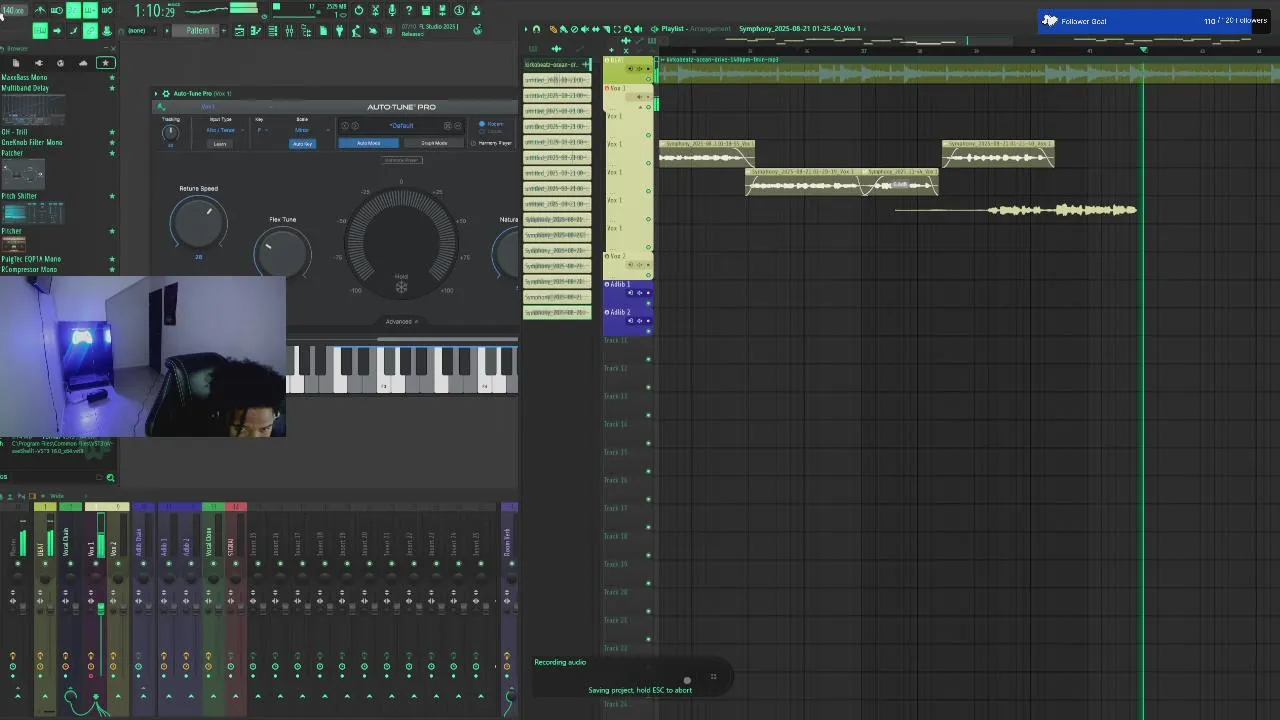This screenshot has width=1280, height=720.
Task: Select RCompressor Mono in Browser
Action: click(x=29, y=269)
